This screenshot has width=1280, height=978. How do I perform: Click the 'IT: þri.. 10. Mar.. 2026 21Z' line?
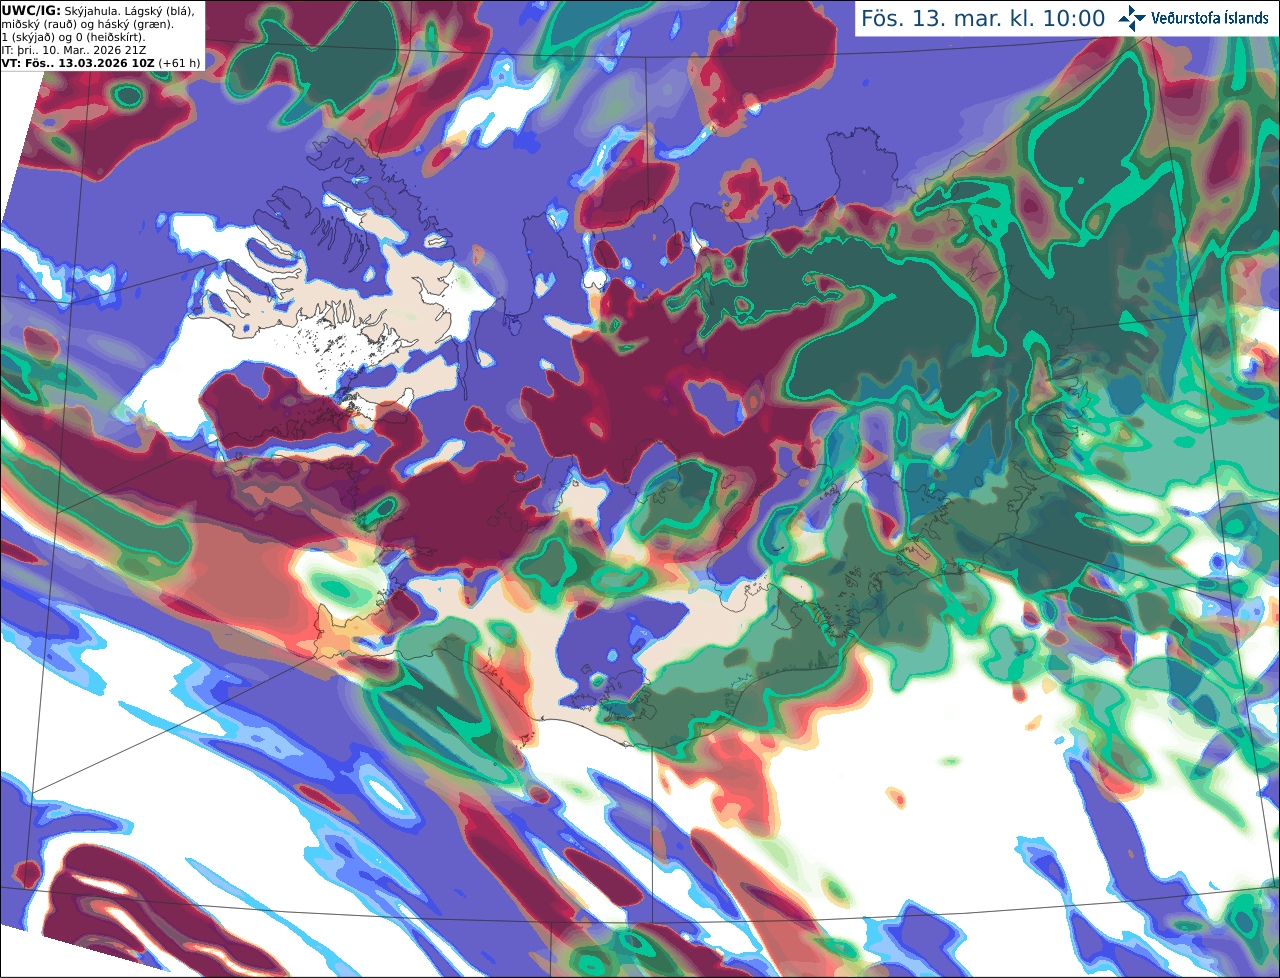tap(76, 50)
